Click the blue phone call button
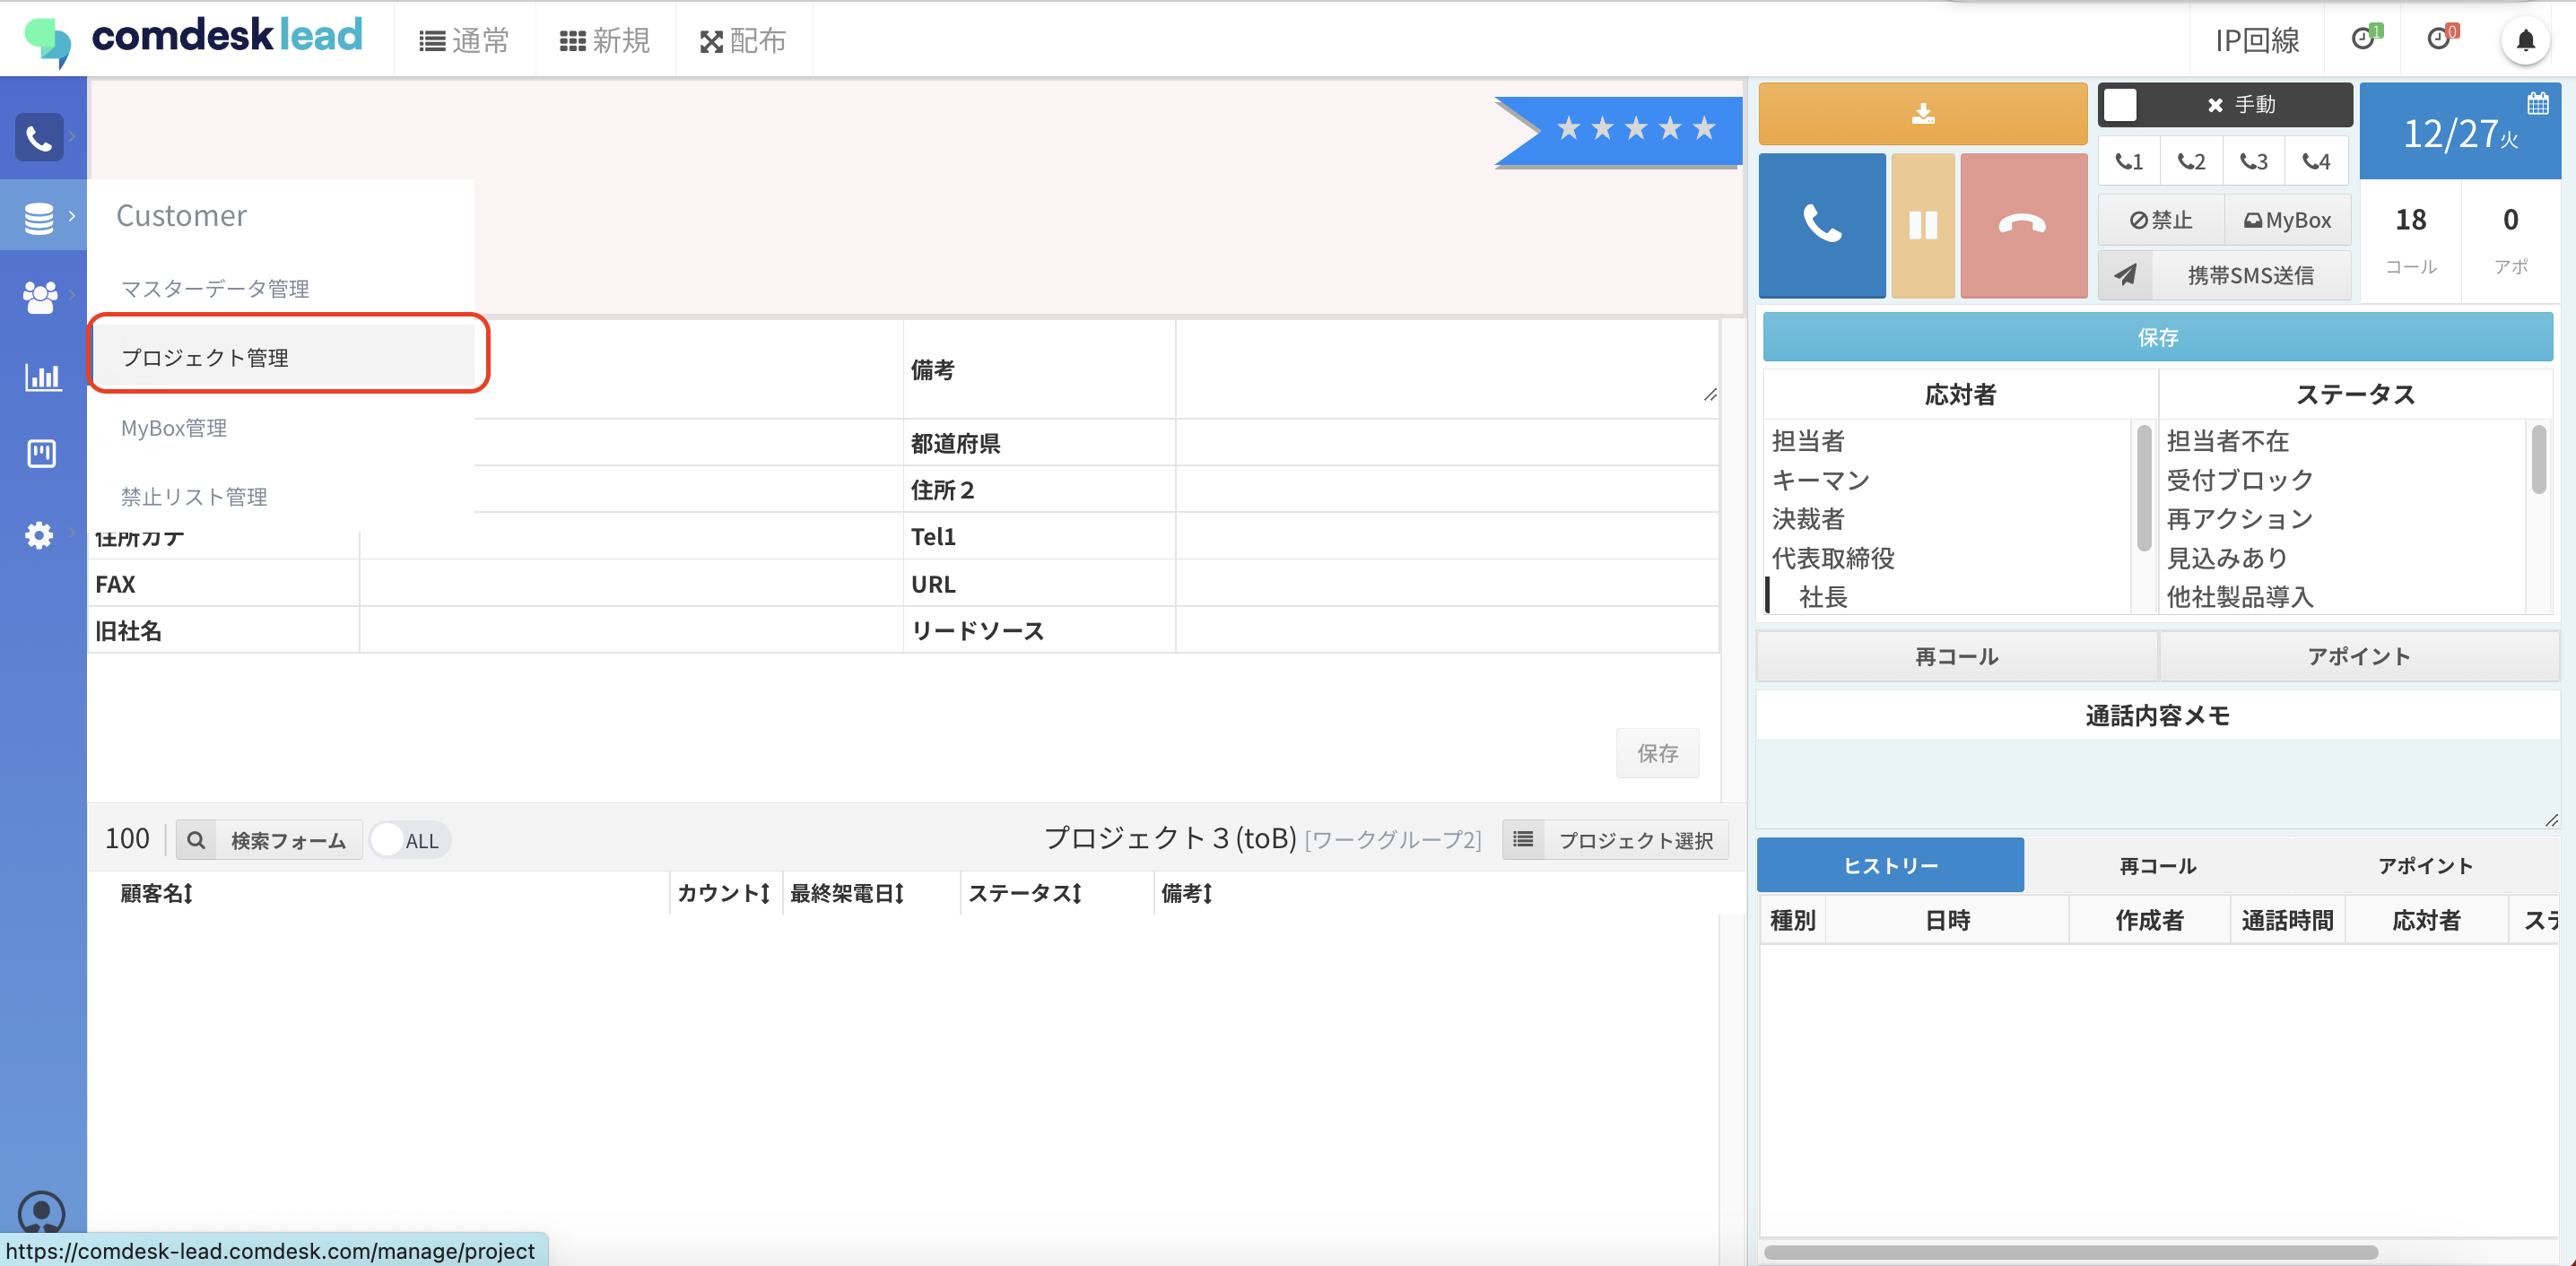 (1821, 225)
